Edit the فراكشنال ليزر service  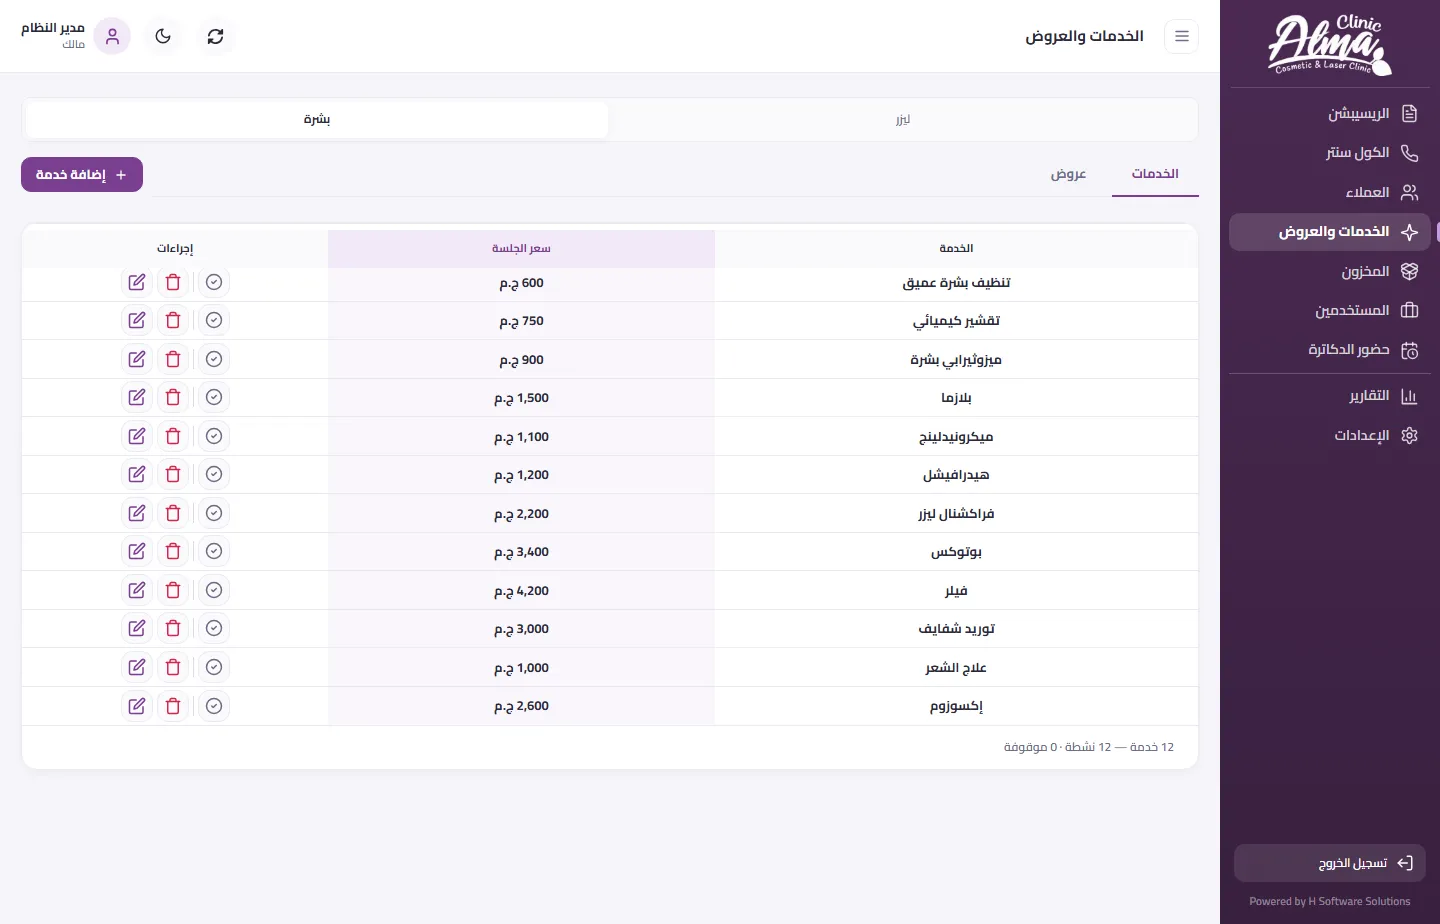click(x=137, y=513)
